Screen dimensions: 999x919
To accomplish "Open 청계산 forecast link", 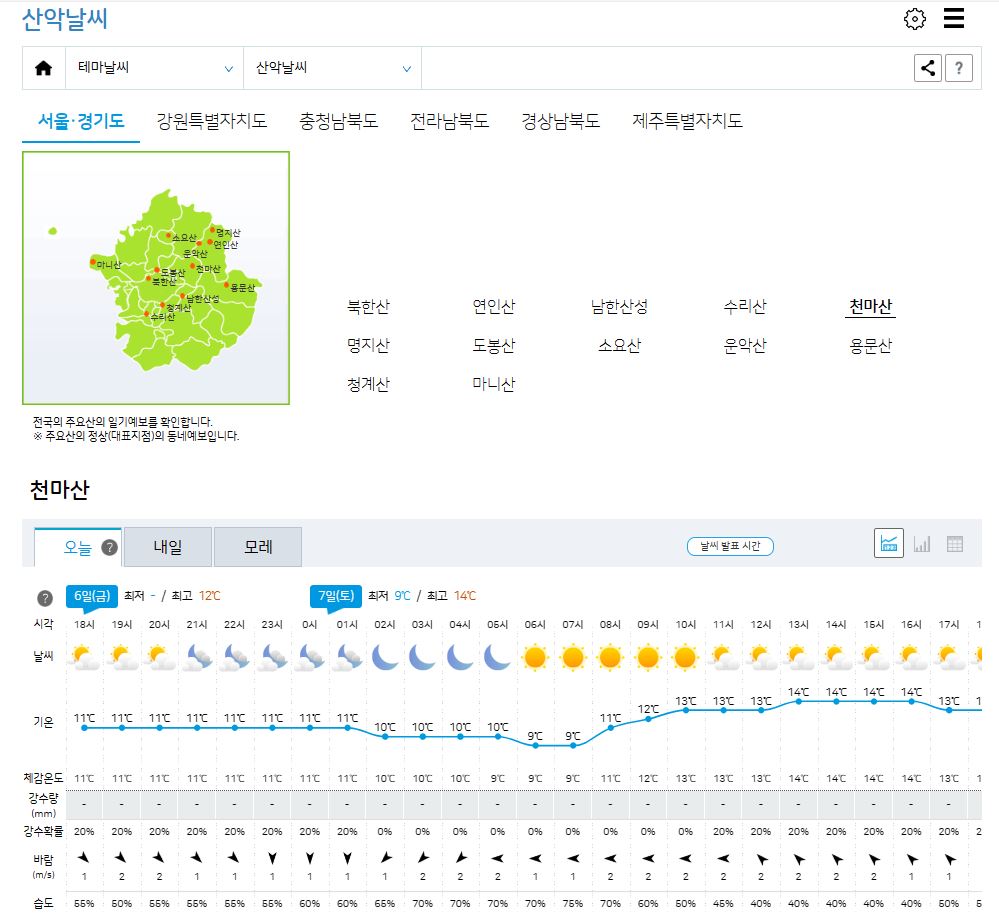I will [368, 384].
